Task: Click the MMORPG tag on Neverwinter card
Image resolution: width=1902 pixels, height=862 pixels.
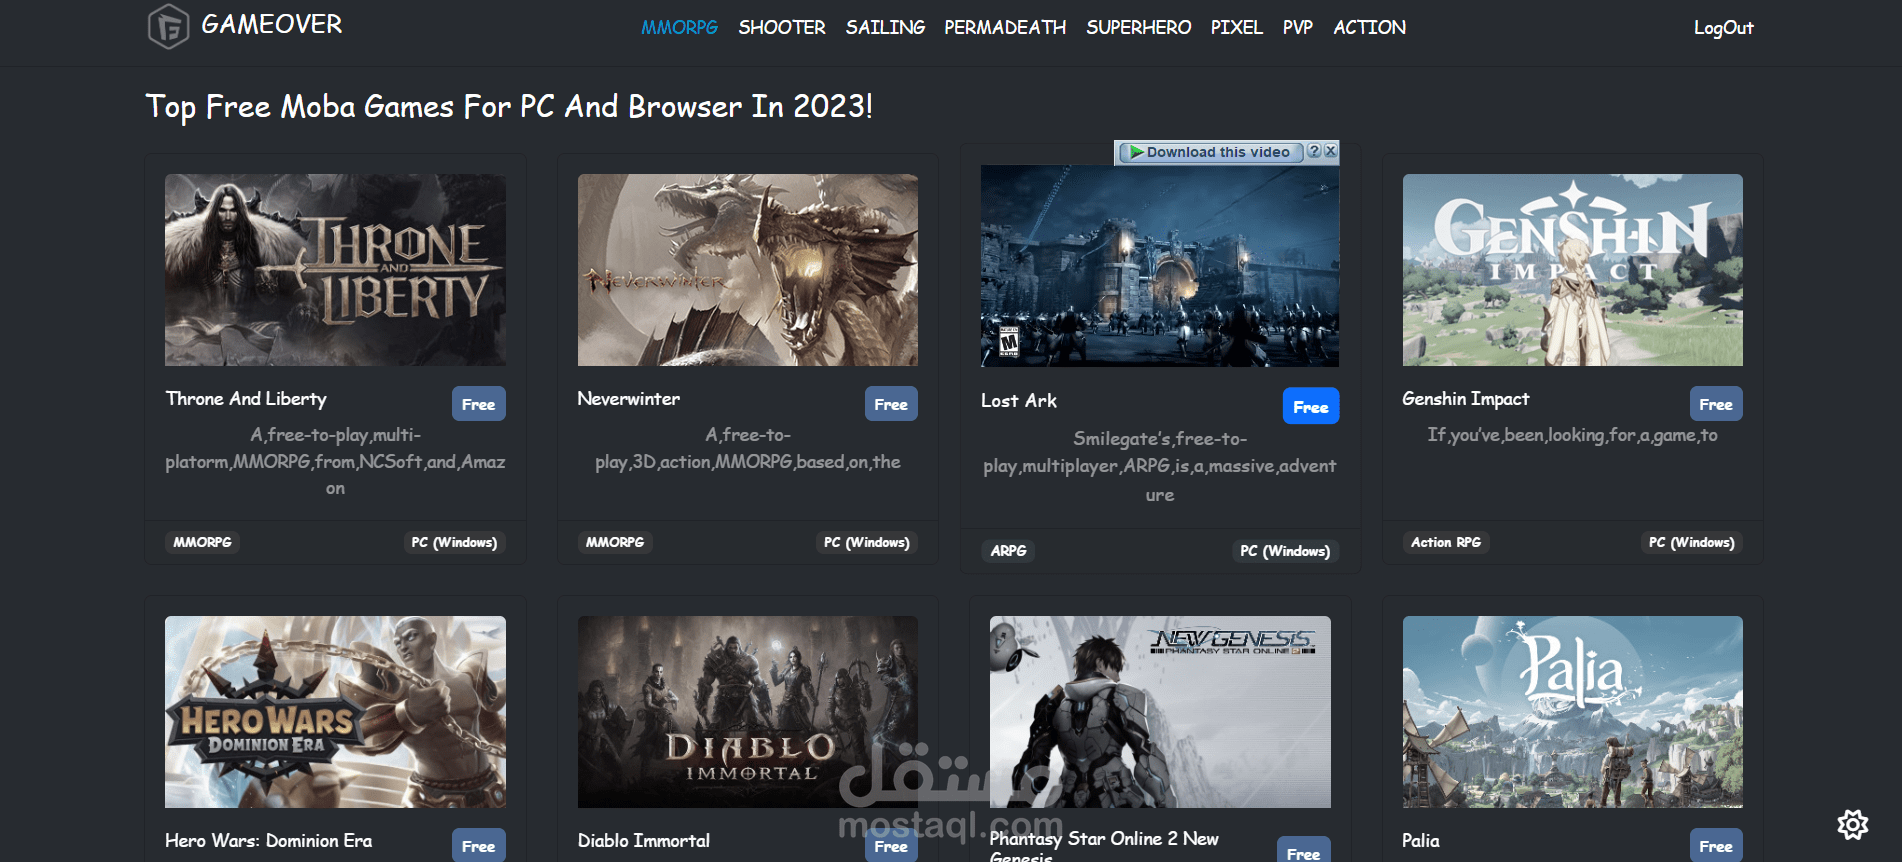Action: tap(615, 542)
